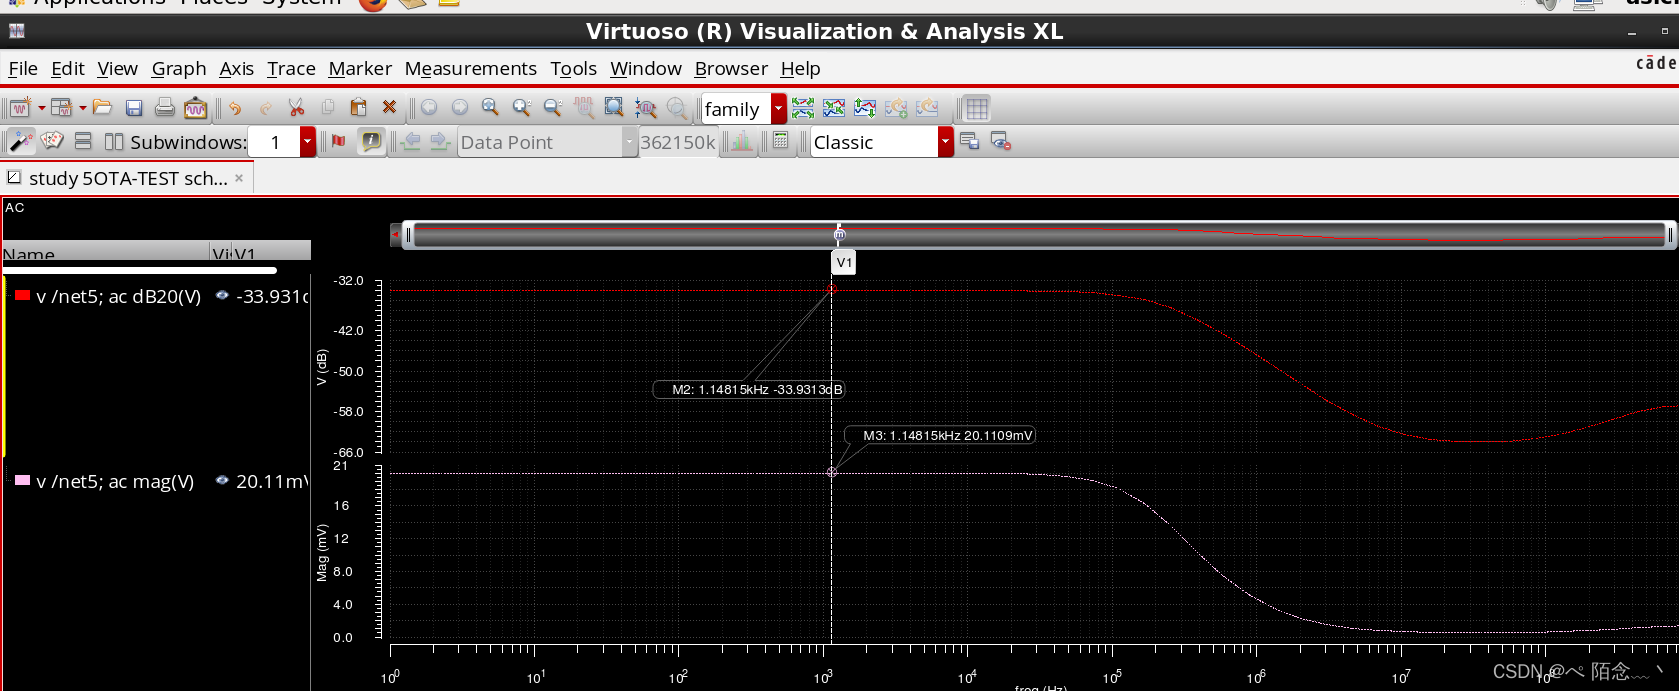Select the v /net5; ac dB20(V) trace name
Image resolution: width=1679 pixels, height=691 pixels.
pos(119,297)
